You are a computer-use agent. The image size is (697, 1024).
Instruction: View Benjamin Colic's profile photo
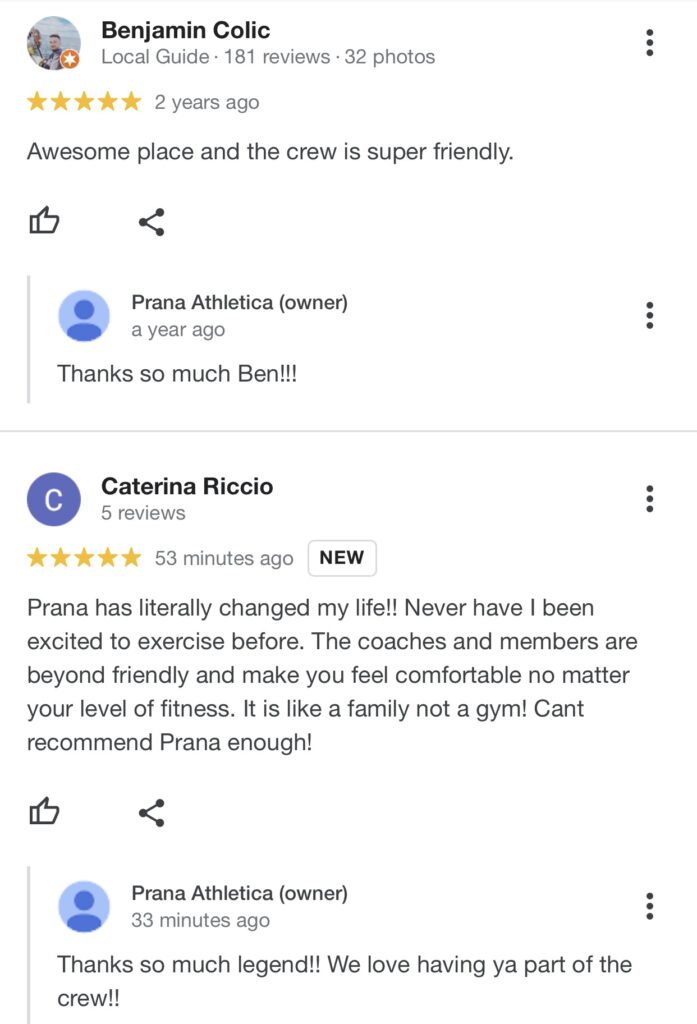pos(53,43)
